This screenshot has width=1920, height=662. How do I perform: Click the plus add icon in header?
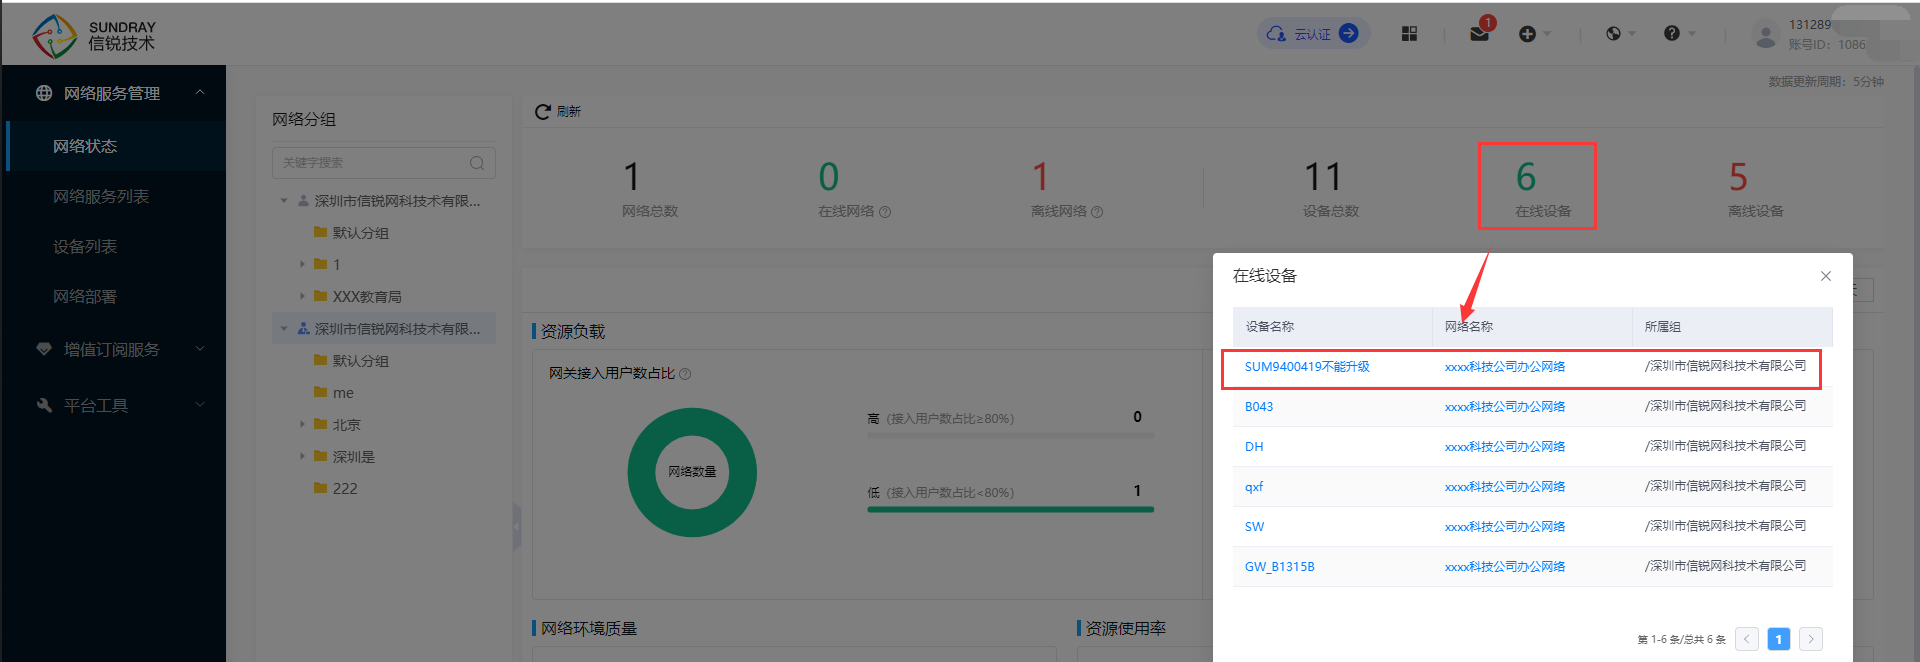click(x=1527, y=34)
